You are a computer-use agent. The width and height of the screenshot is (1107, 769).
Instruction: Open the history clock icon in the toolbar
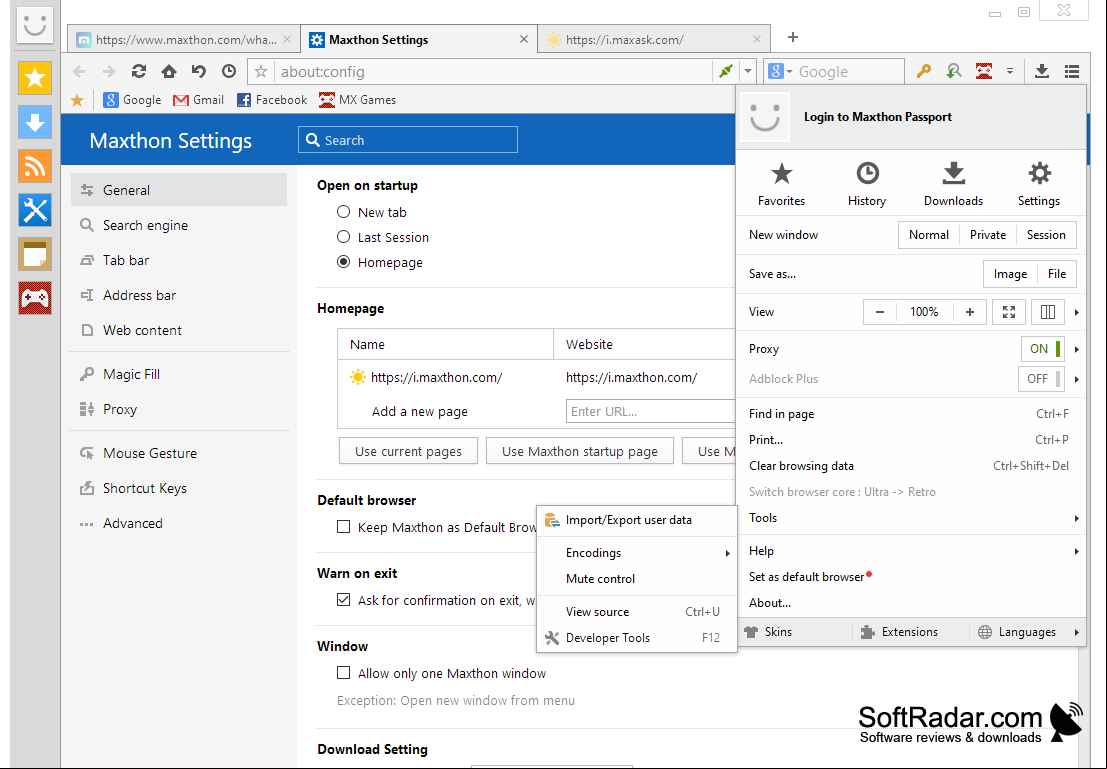point(229,71)
